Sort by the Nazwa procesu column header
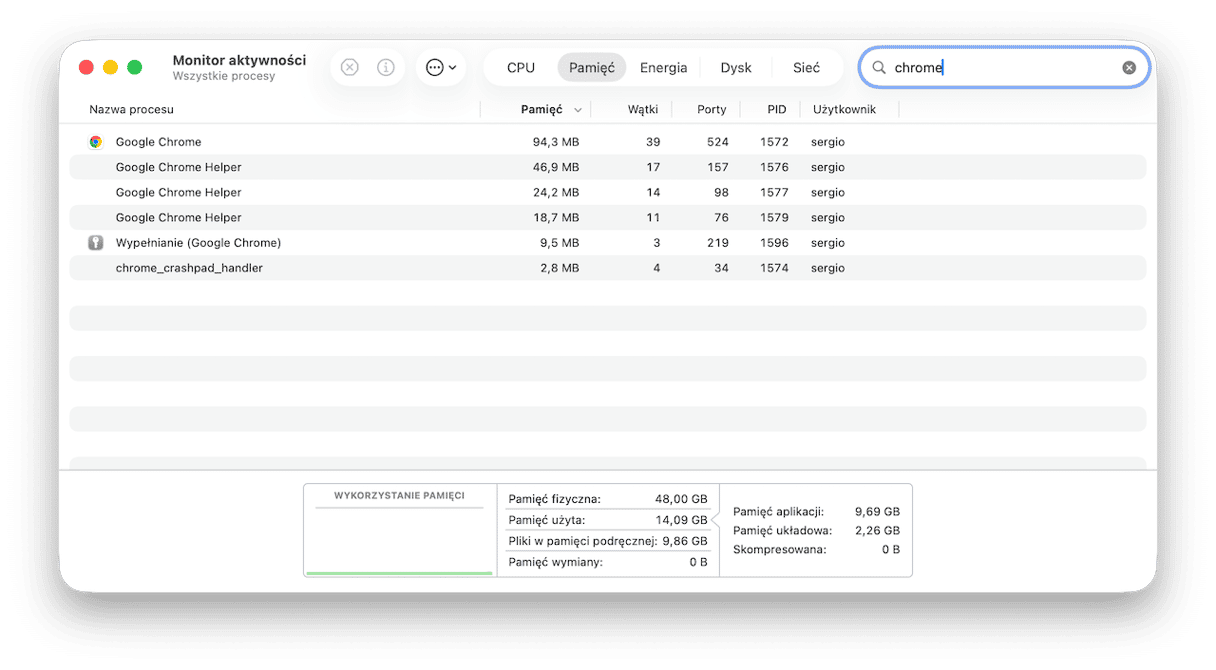 pos(131,110)
